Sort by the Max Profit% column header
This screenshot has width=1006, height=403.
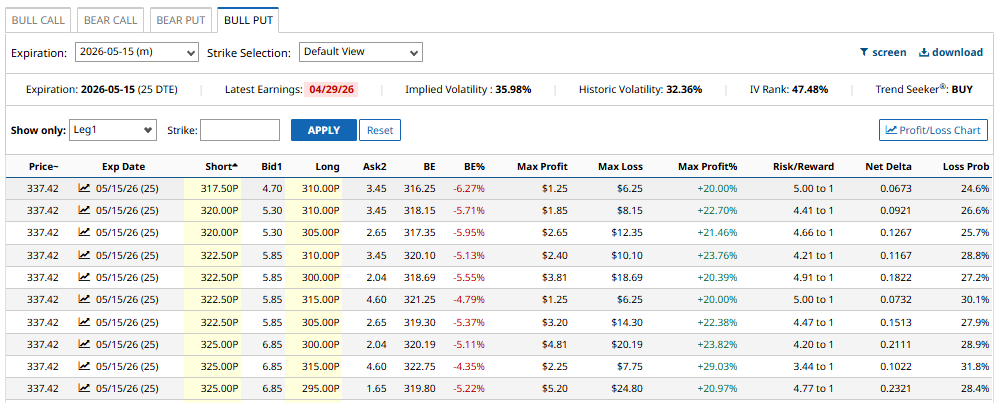pyautogui.click(x=707, y=166)
